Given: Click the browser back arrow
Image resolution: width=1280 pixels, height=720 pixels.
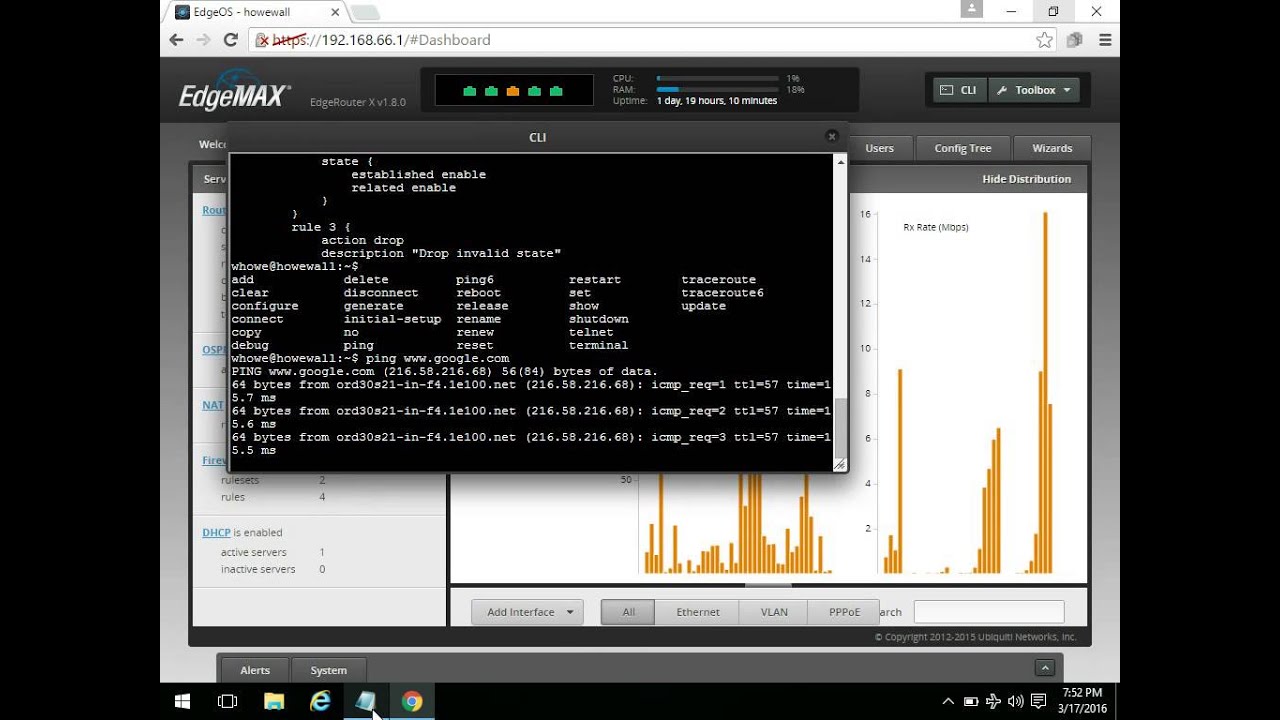Looking at the screenshot, I should [177, 40].
